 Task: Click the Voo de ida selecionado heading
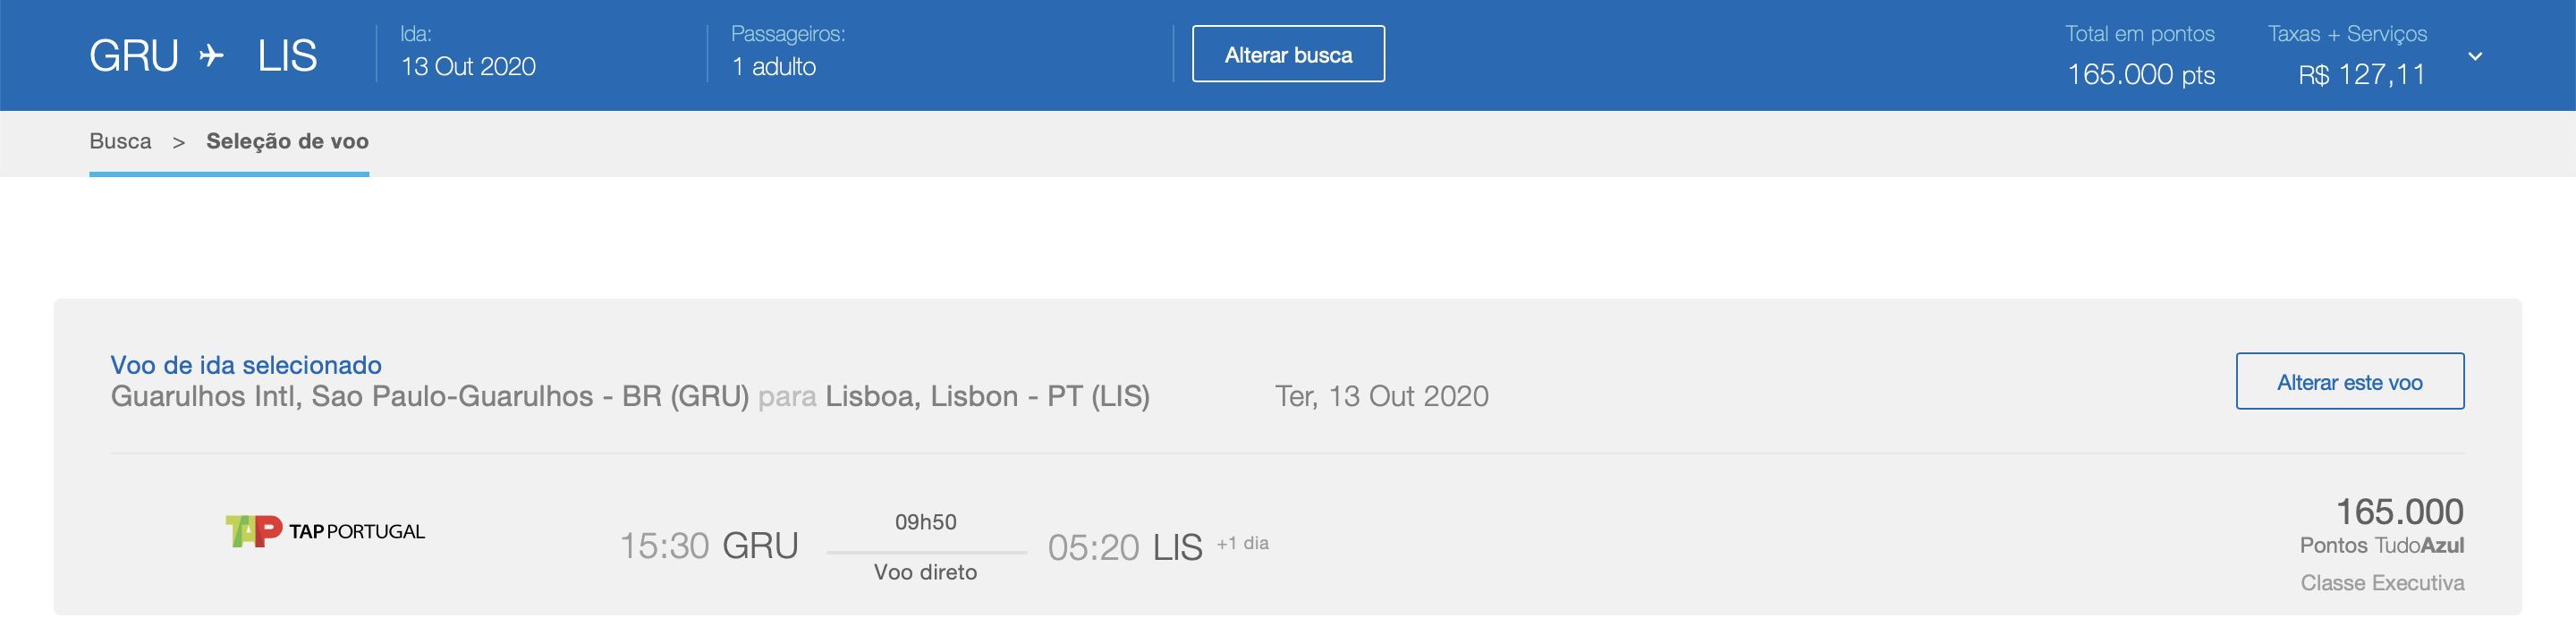click(x=246, y=365)
